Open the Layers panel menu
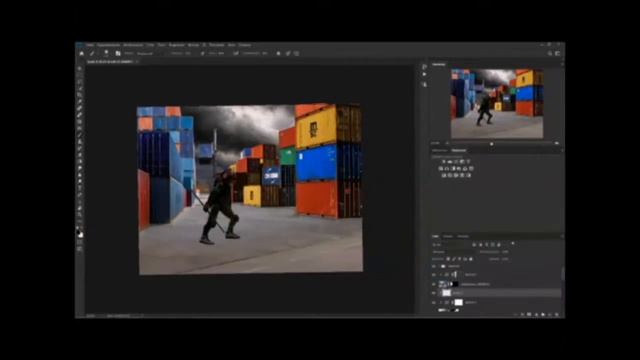The width and height of the screenshot is (640, 360). (x=562, y=236)
